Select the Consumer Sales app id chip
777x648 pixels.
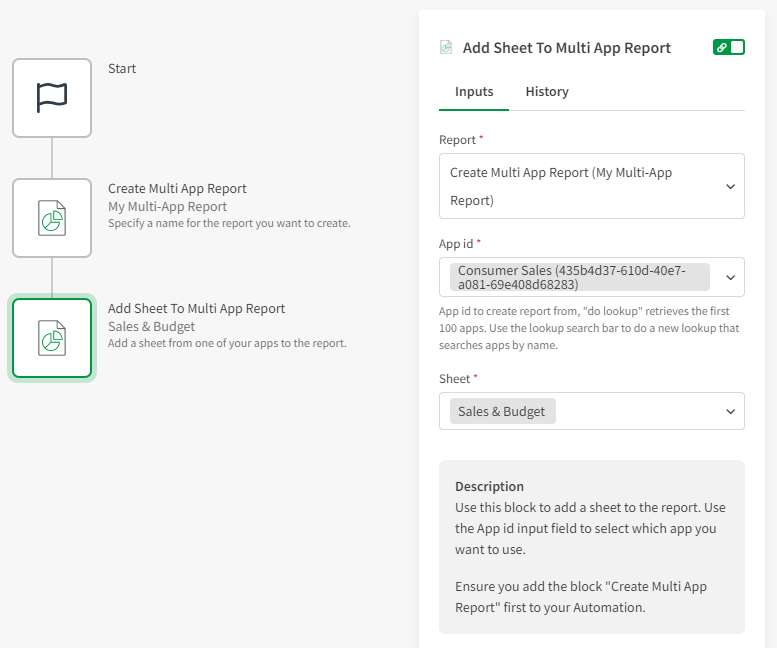coord(580,277)
